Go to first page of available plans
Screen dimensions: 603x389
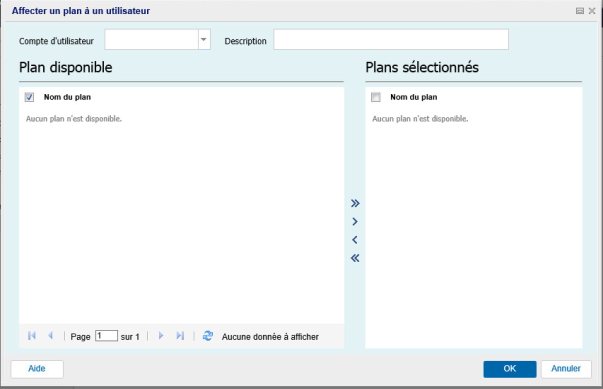pyautogui.click(x=32, y=336)
